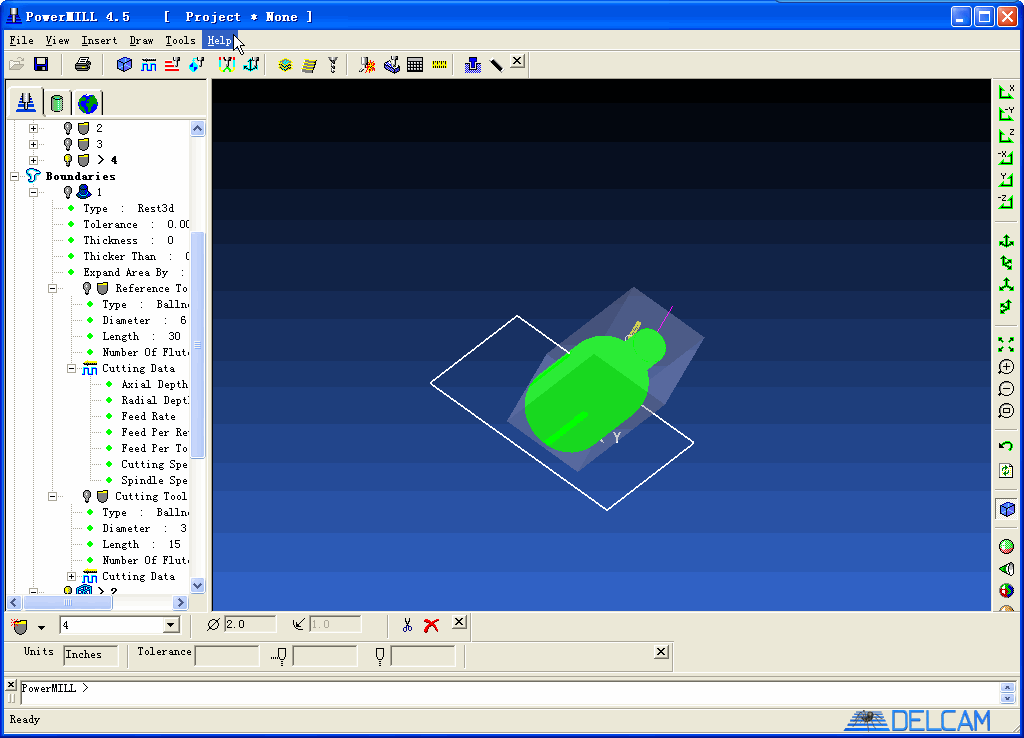The image size is (1024, 738).
Task: Toggle light bulb beside Reference Tool
Action: pos(87,288)
